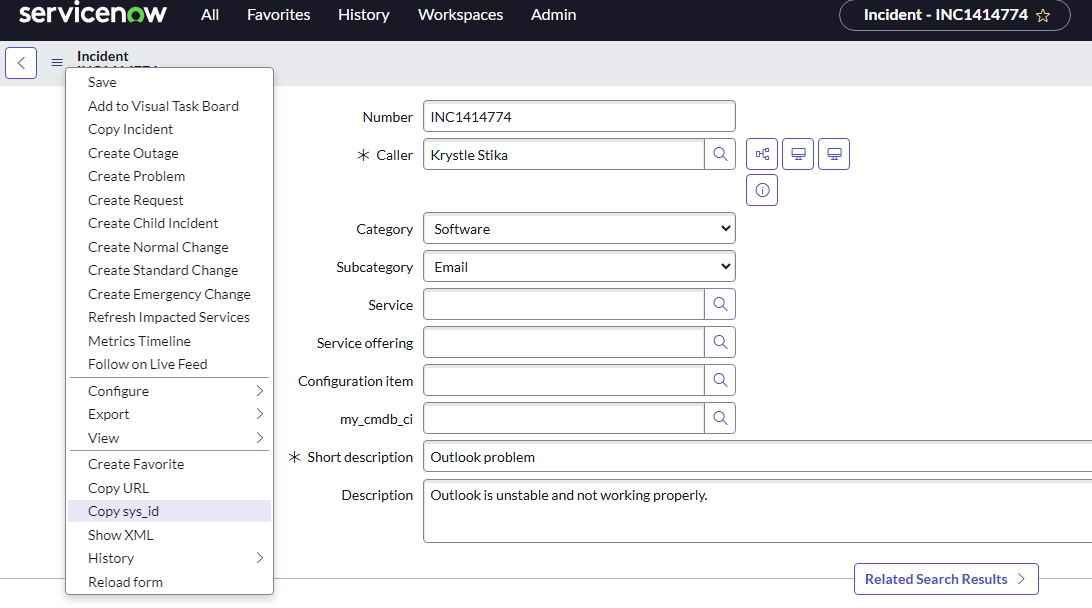Click the Related Search Results button
The height and width of the screenshot is (608, 1092).
pyautogui.click(x=945, y=579)
